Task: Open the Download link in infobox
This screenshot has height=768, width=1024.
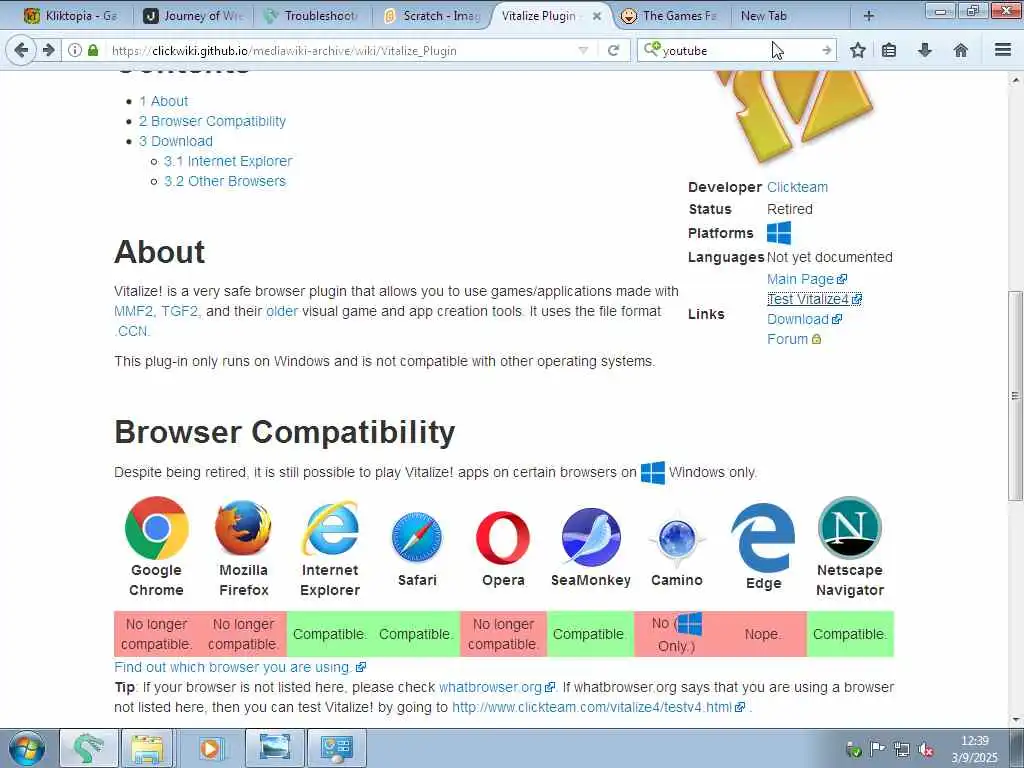Action: click(804, 319)
